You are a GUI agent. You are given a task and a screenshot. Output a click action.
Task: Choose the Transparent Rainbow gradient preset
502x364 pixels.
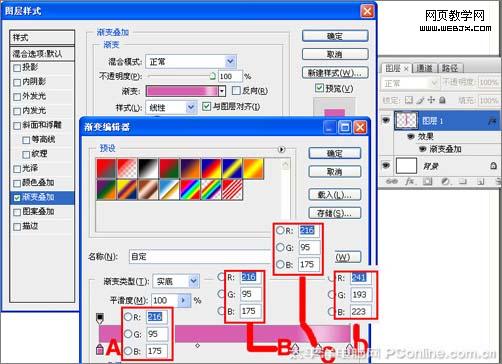(211, 190)
